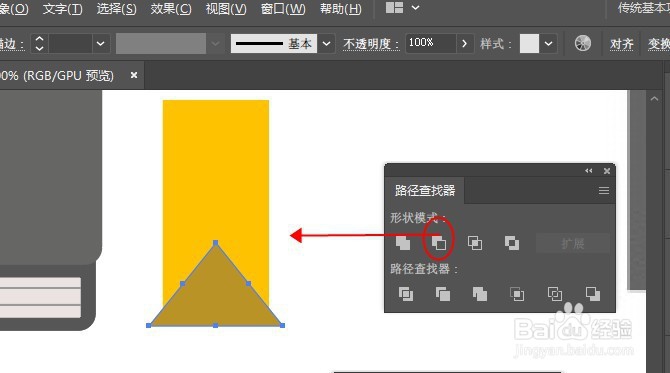Open the 窗口(W) menu
670x373 pixels.
[x=283, y=9]
